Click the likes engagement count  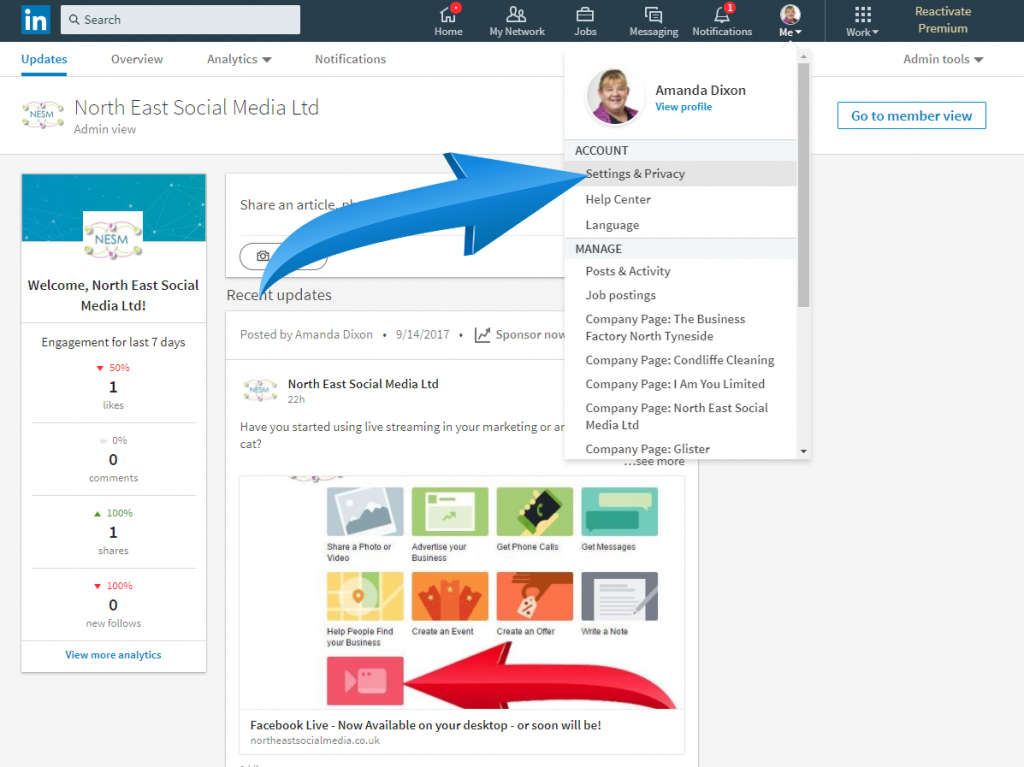coord(113,387)
